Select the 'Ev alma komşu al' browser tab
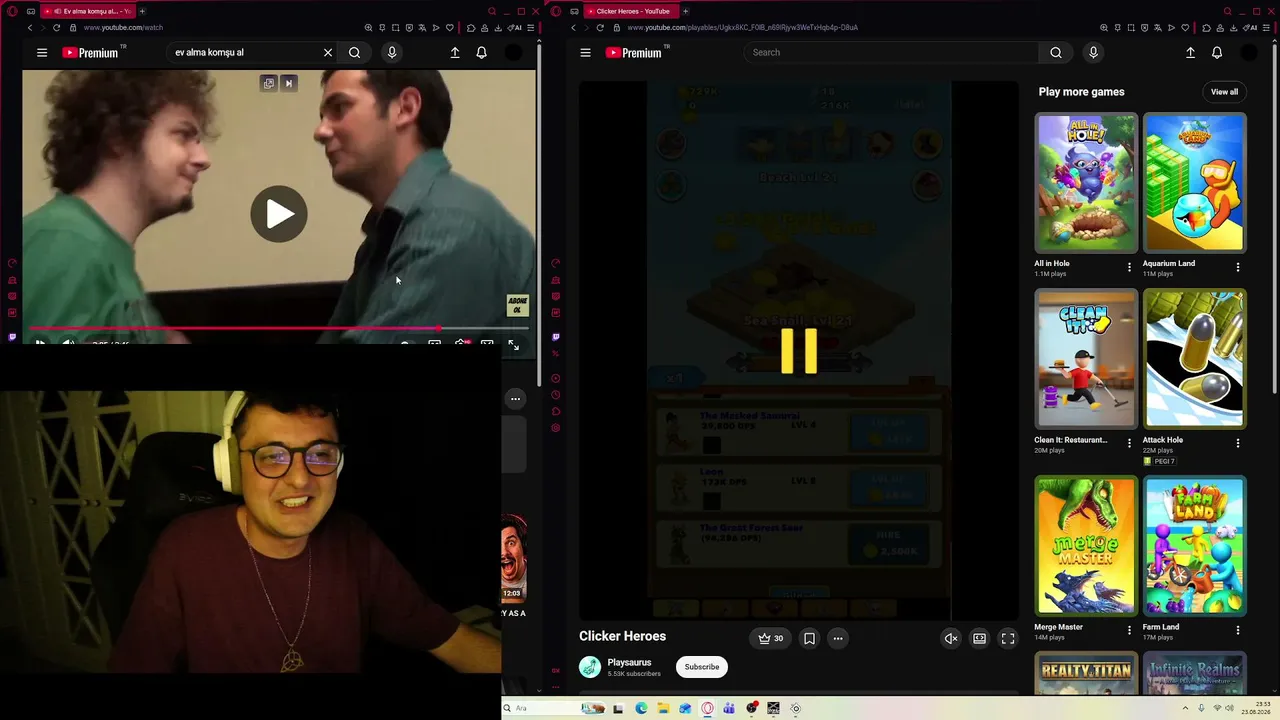Viewport: 1280px width, 720px height. [87, 11]
